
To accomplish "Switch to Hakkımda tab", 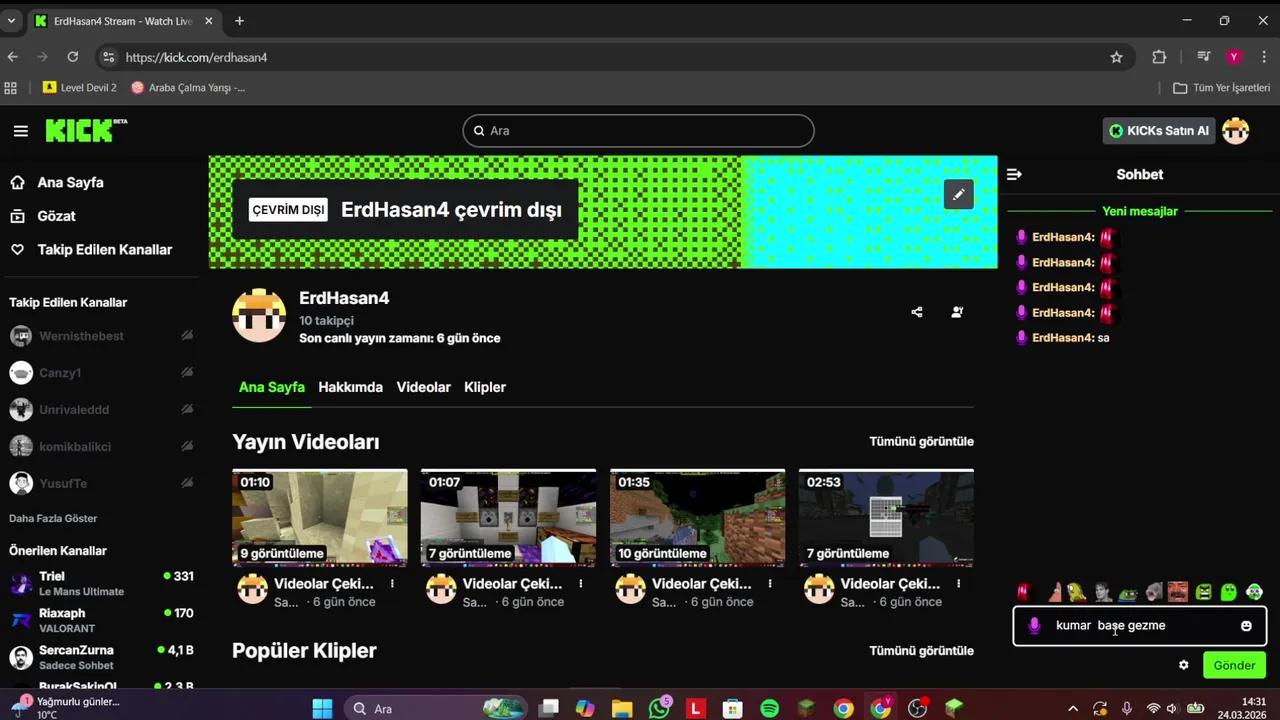I will click(350, 387).
